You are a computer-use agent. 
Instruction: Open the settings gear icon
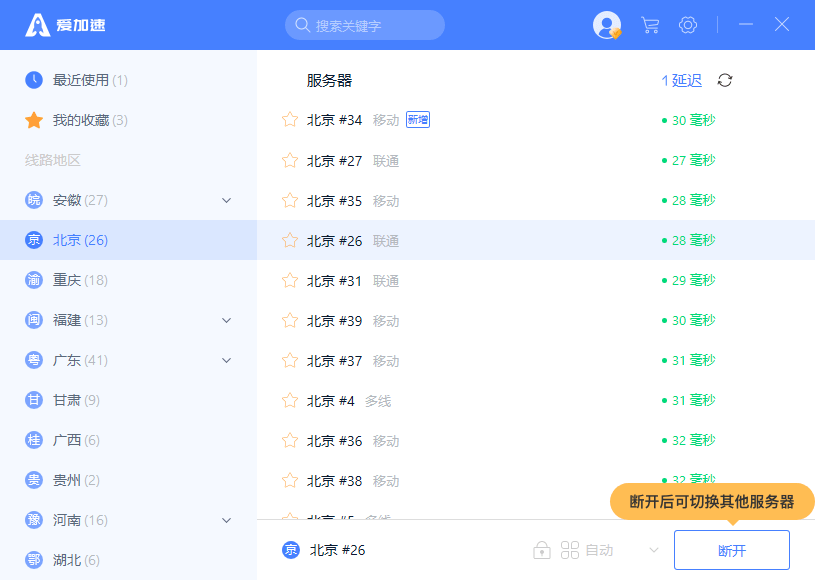(x=688, y=25)
